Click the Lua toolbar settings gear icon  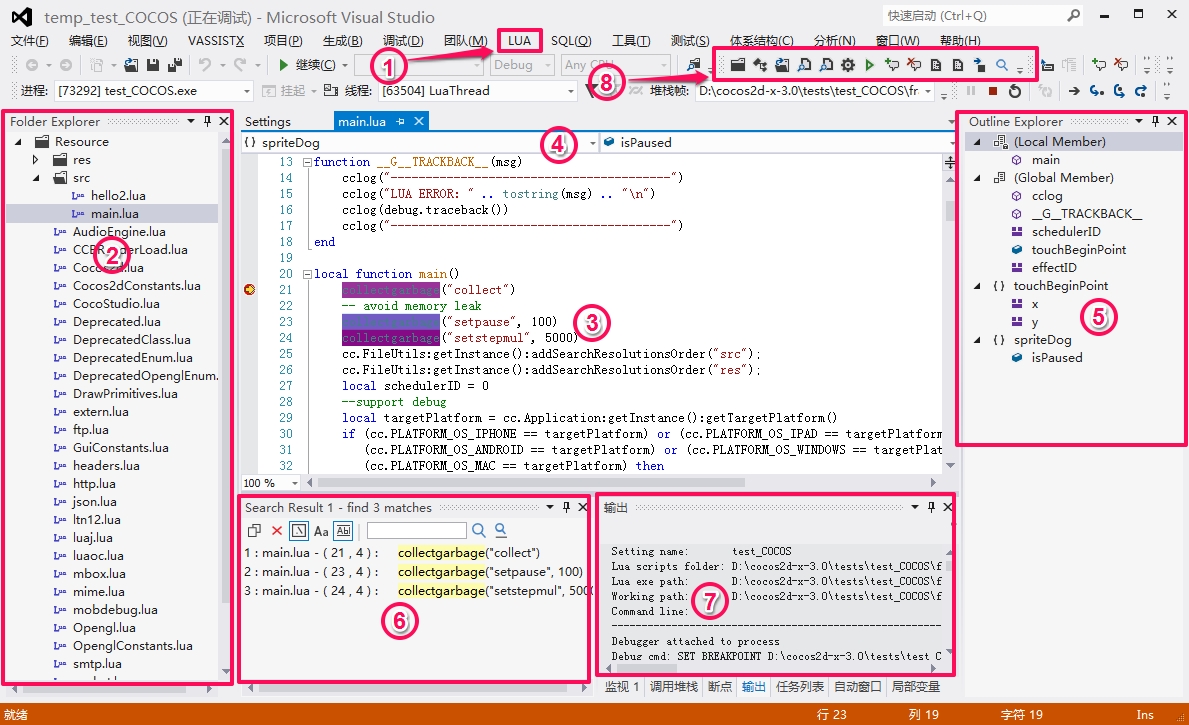tap(848, 65)
